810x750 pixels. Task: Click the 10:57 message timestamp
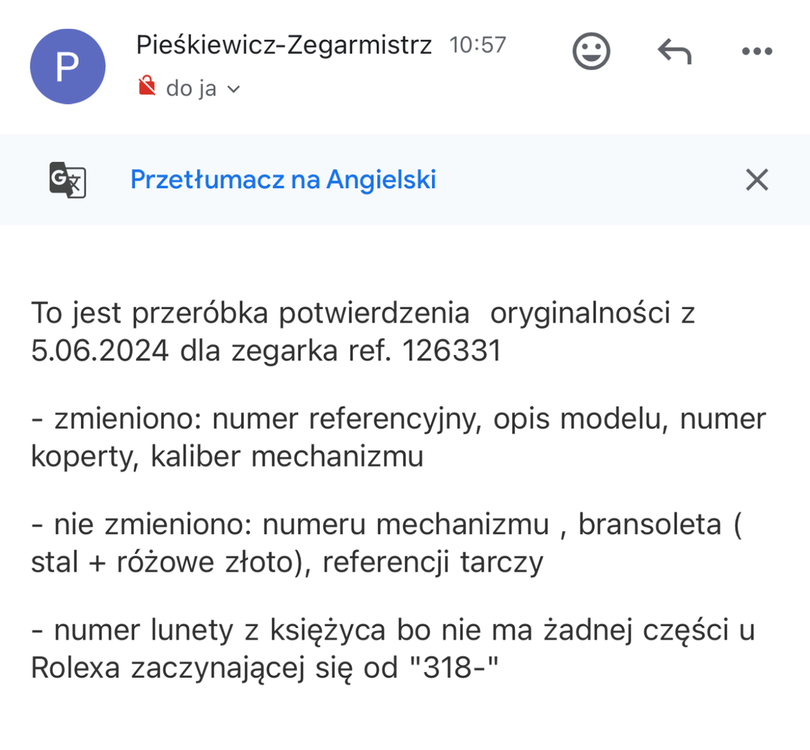478,45
